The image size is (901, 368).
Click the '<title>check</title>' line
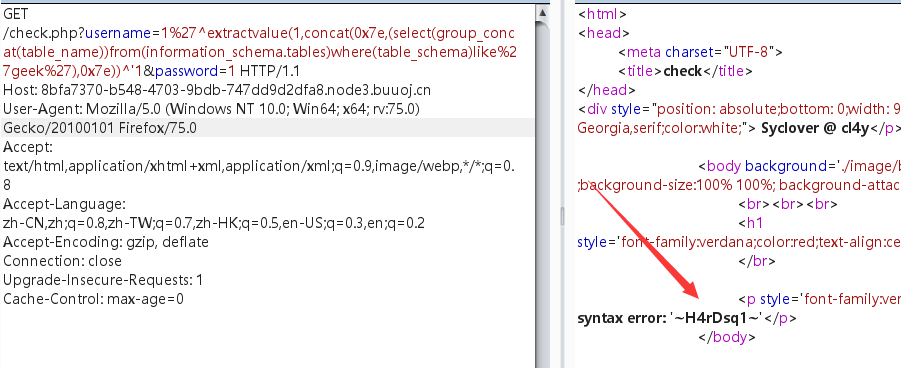pyautogui.click(x=686, y=71)
